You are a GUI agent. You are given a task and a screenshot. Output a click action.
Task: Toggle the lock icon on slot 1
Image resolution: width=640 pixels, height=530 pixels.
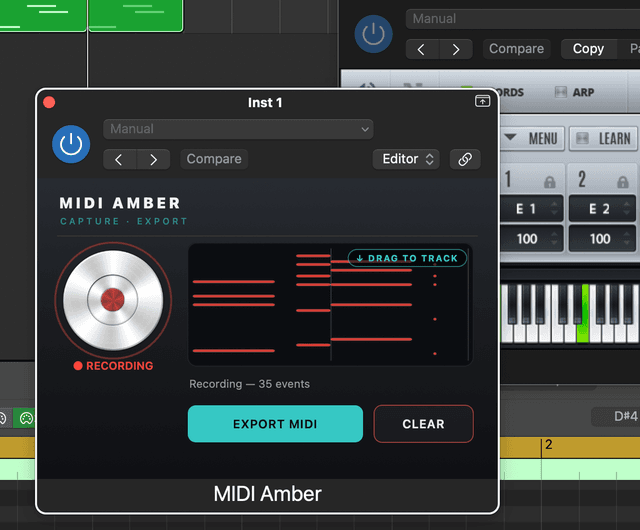(550, 182)
